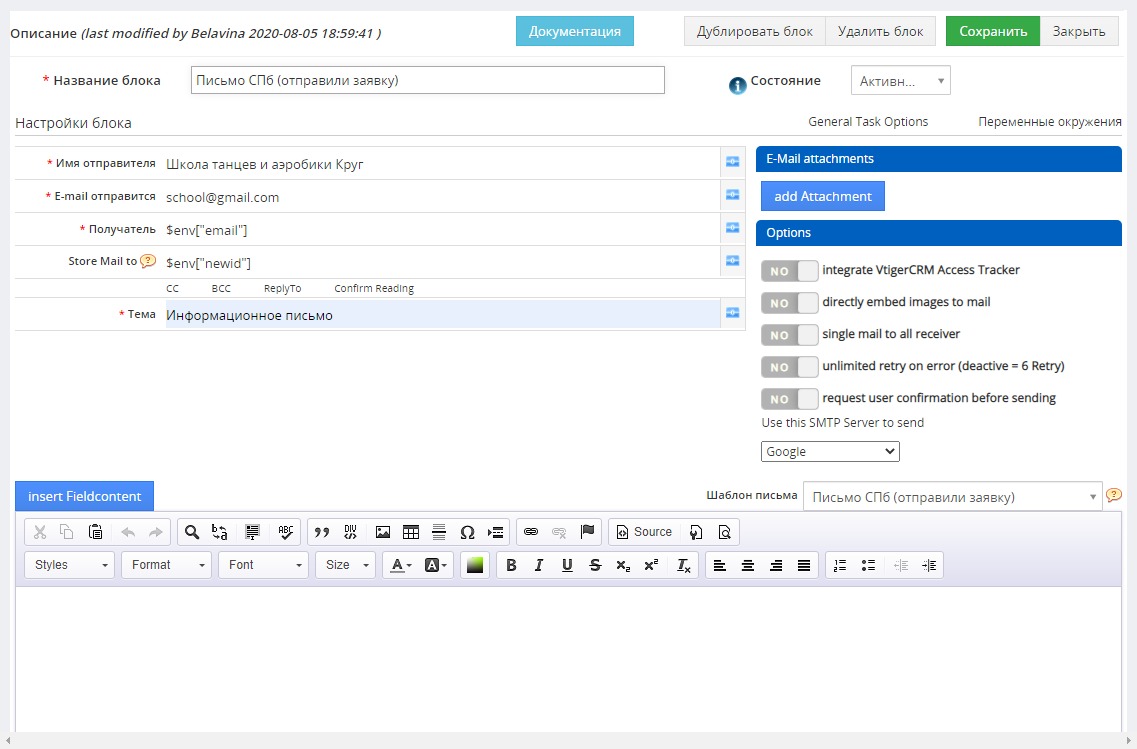Insert a table in the editor

(410, 532)
